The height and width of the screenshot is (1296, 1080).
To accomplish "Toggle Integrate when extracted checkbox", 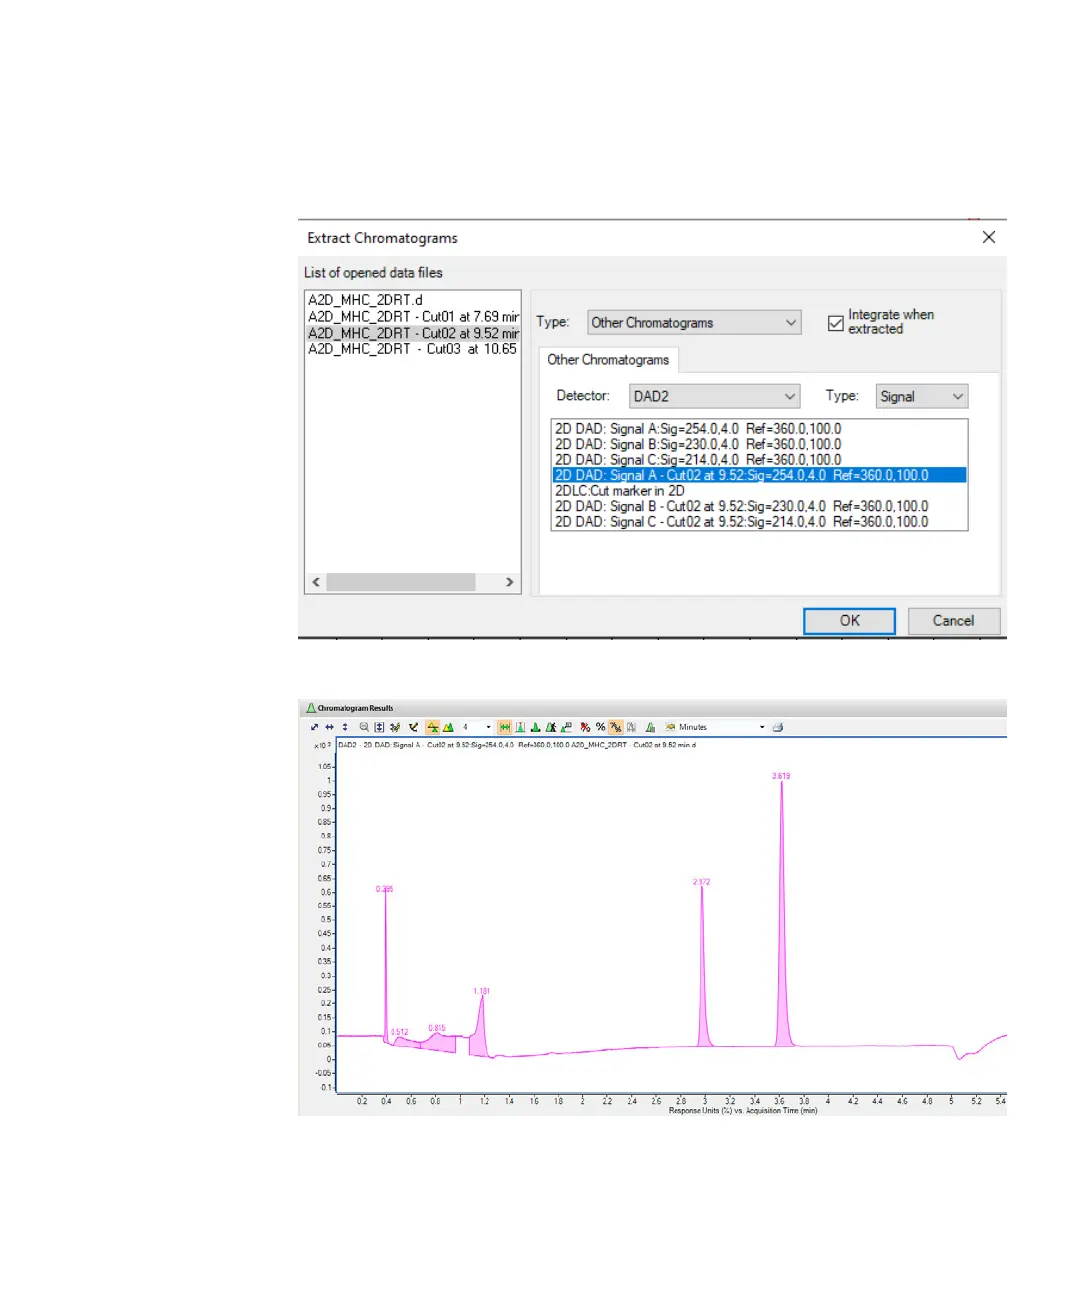I will tap(836, 323).
